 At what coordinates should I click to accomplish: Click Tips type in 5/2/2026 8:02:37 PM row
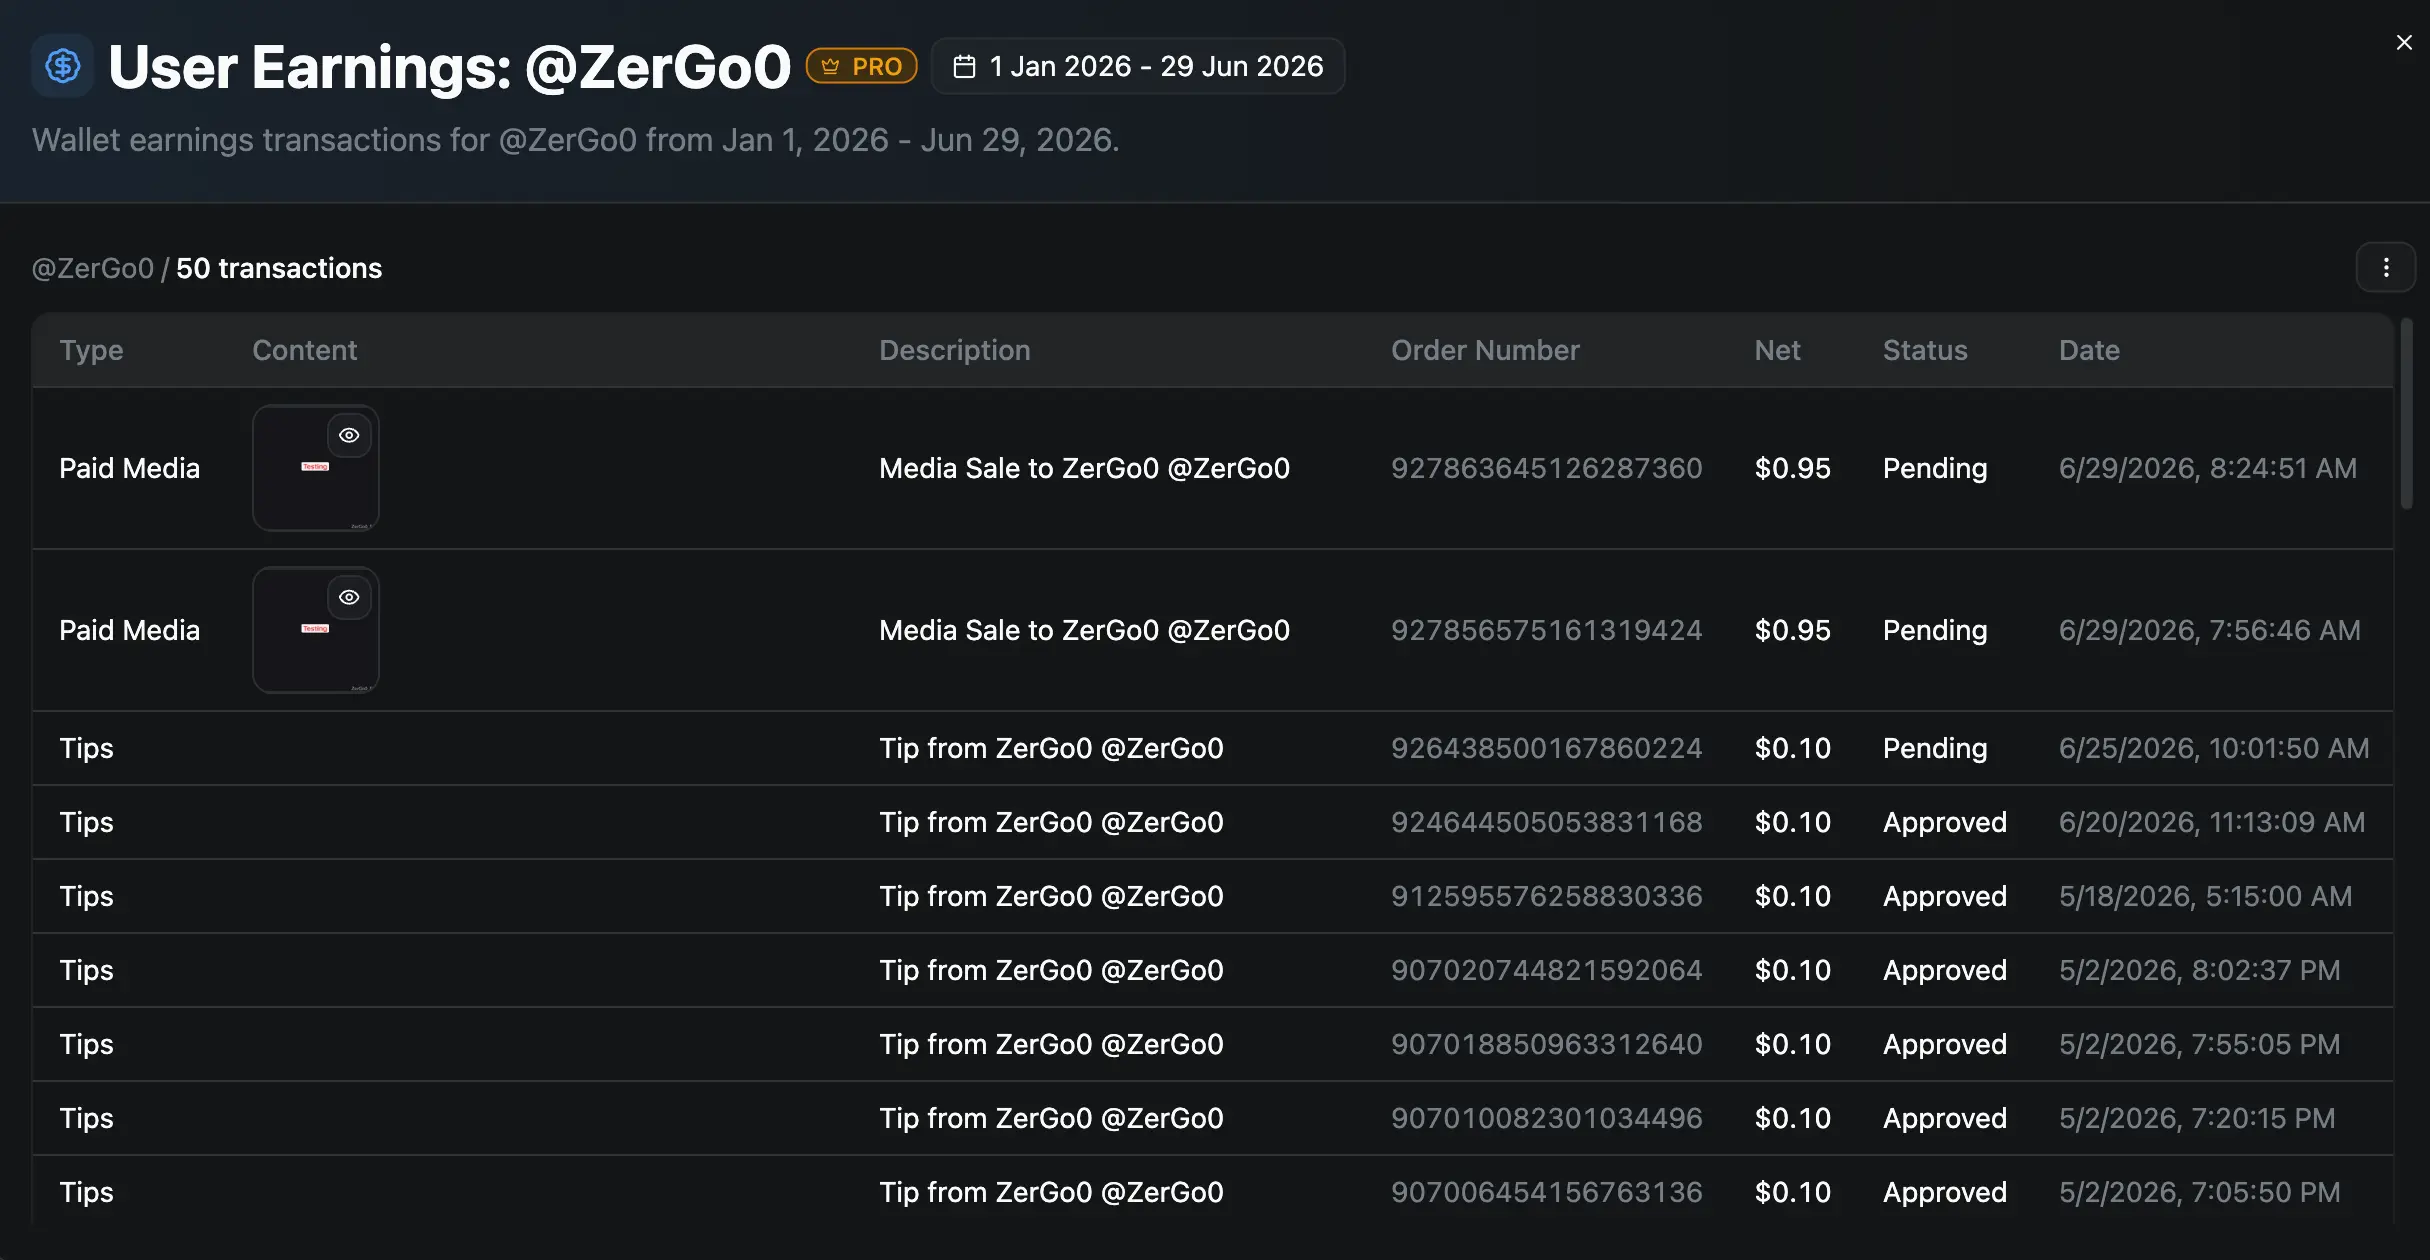point(86,970)
